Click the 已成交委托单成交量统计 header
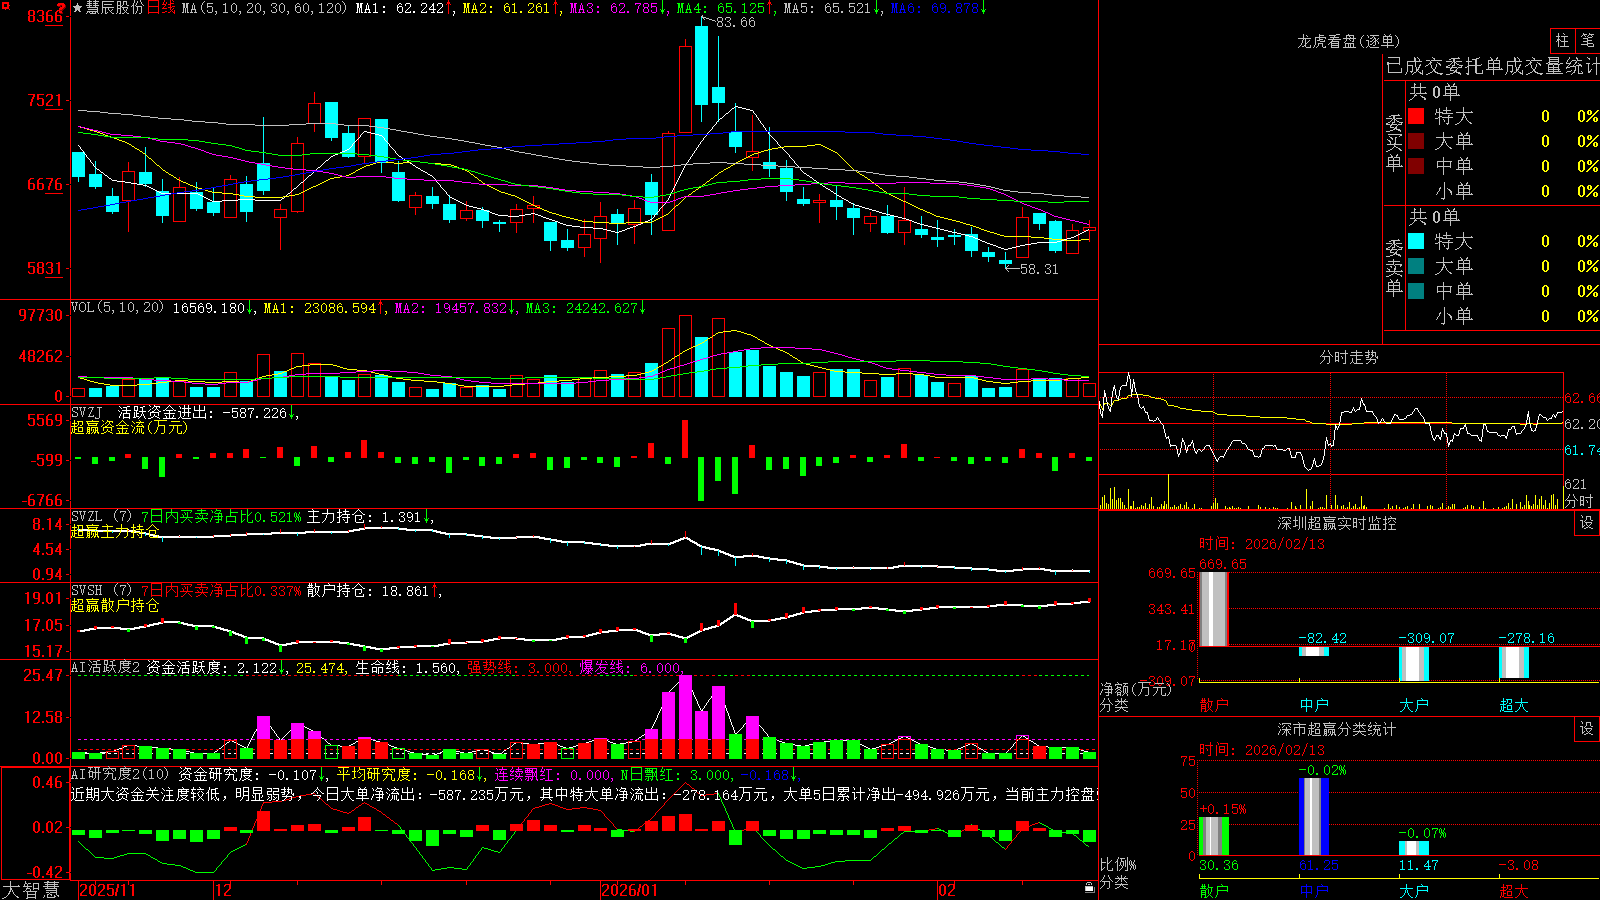Viewport: 1600px width, 900px height. pyautogui.click(x=1492, y=66)
